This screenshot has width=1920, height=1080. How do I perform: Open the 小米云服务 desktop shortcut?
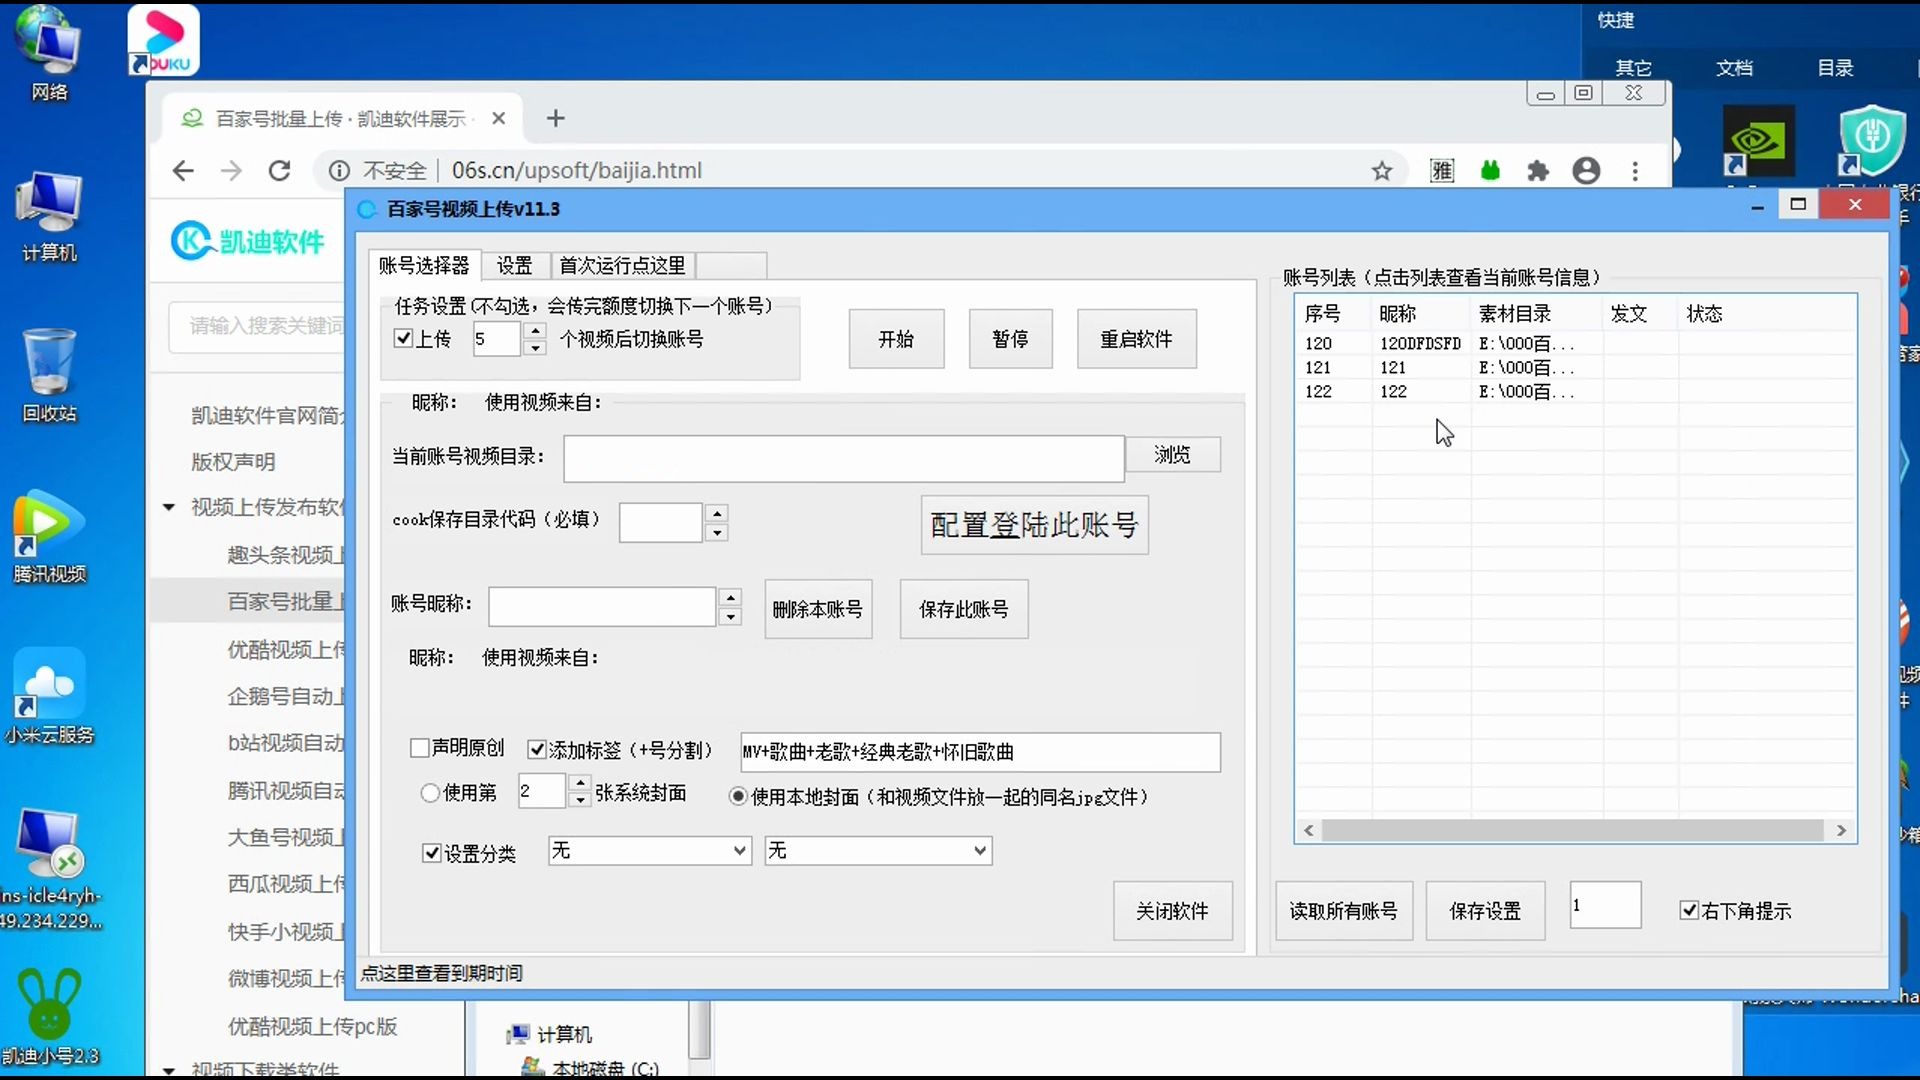[x=48, y=696]
